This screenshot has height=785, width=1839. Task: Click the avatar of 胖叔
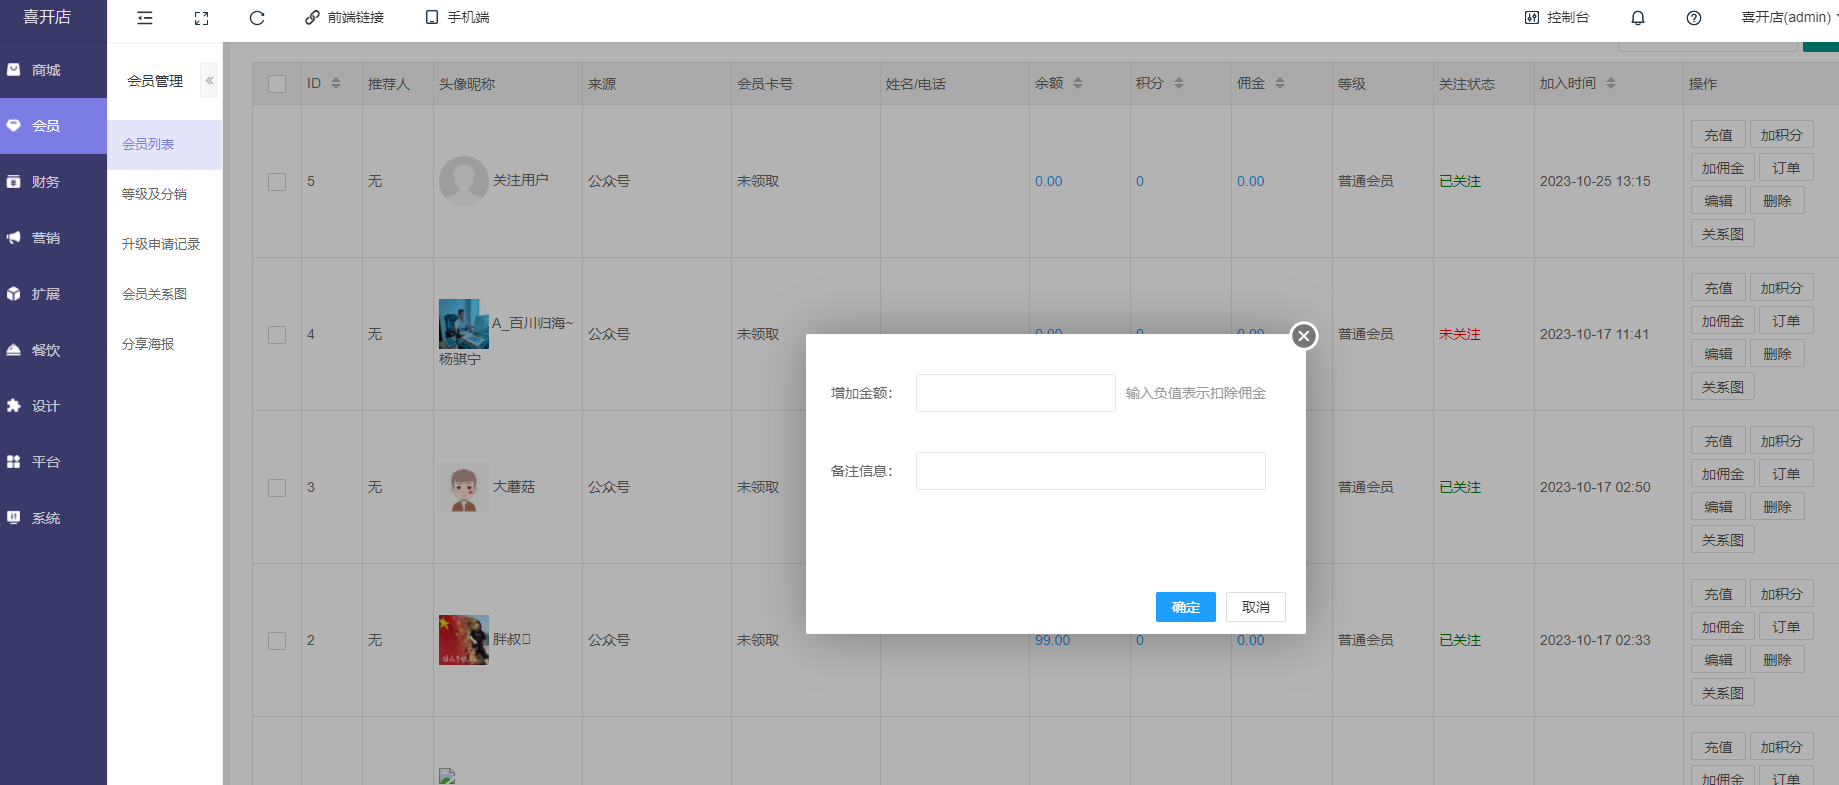[464, 640]
